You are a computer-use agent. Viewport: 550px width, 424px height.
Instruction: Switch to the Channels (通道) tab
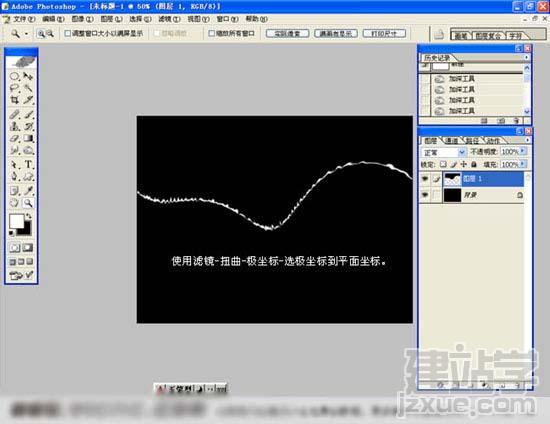pyautogui.click(x=451, y=141)
